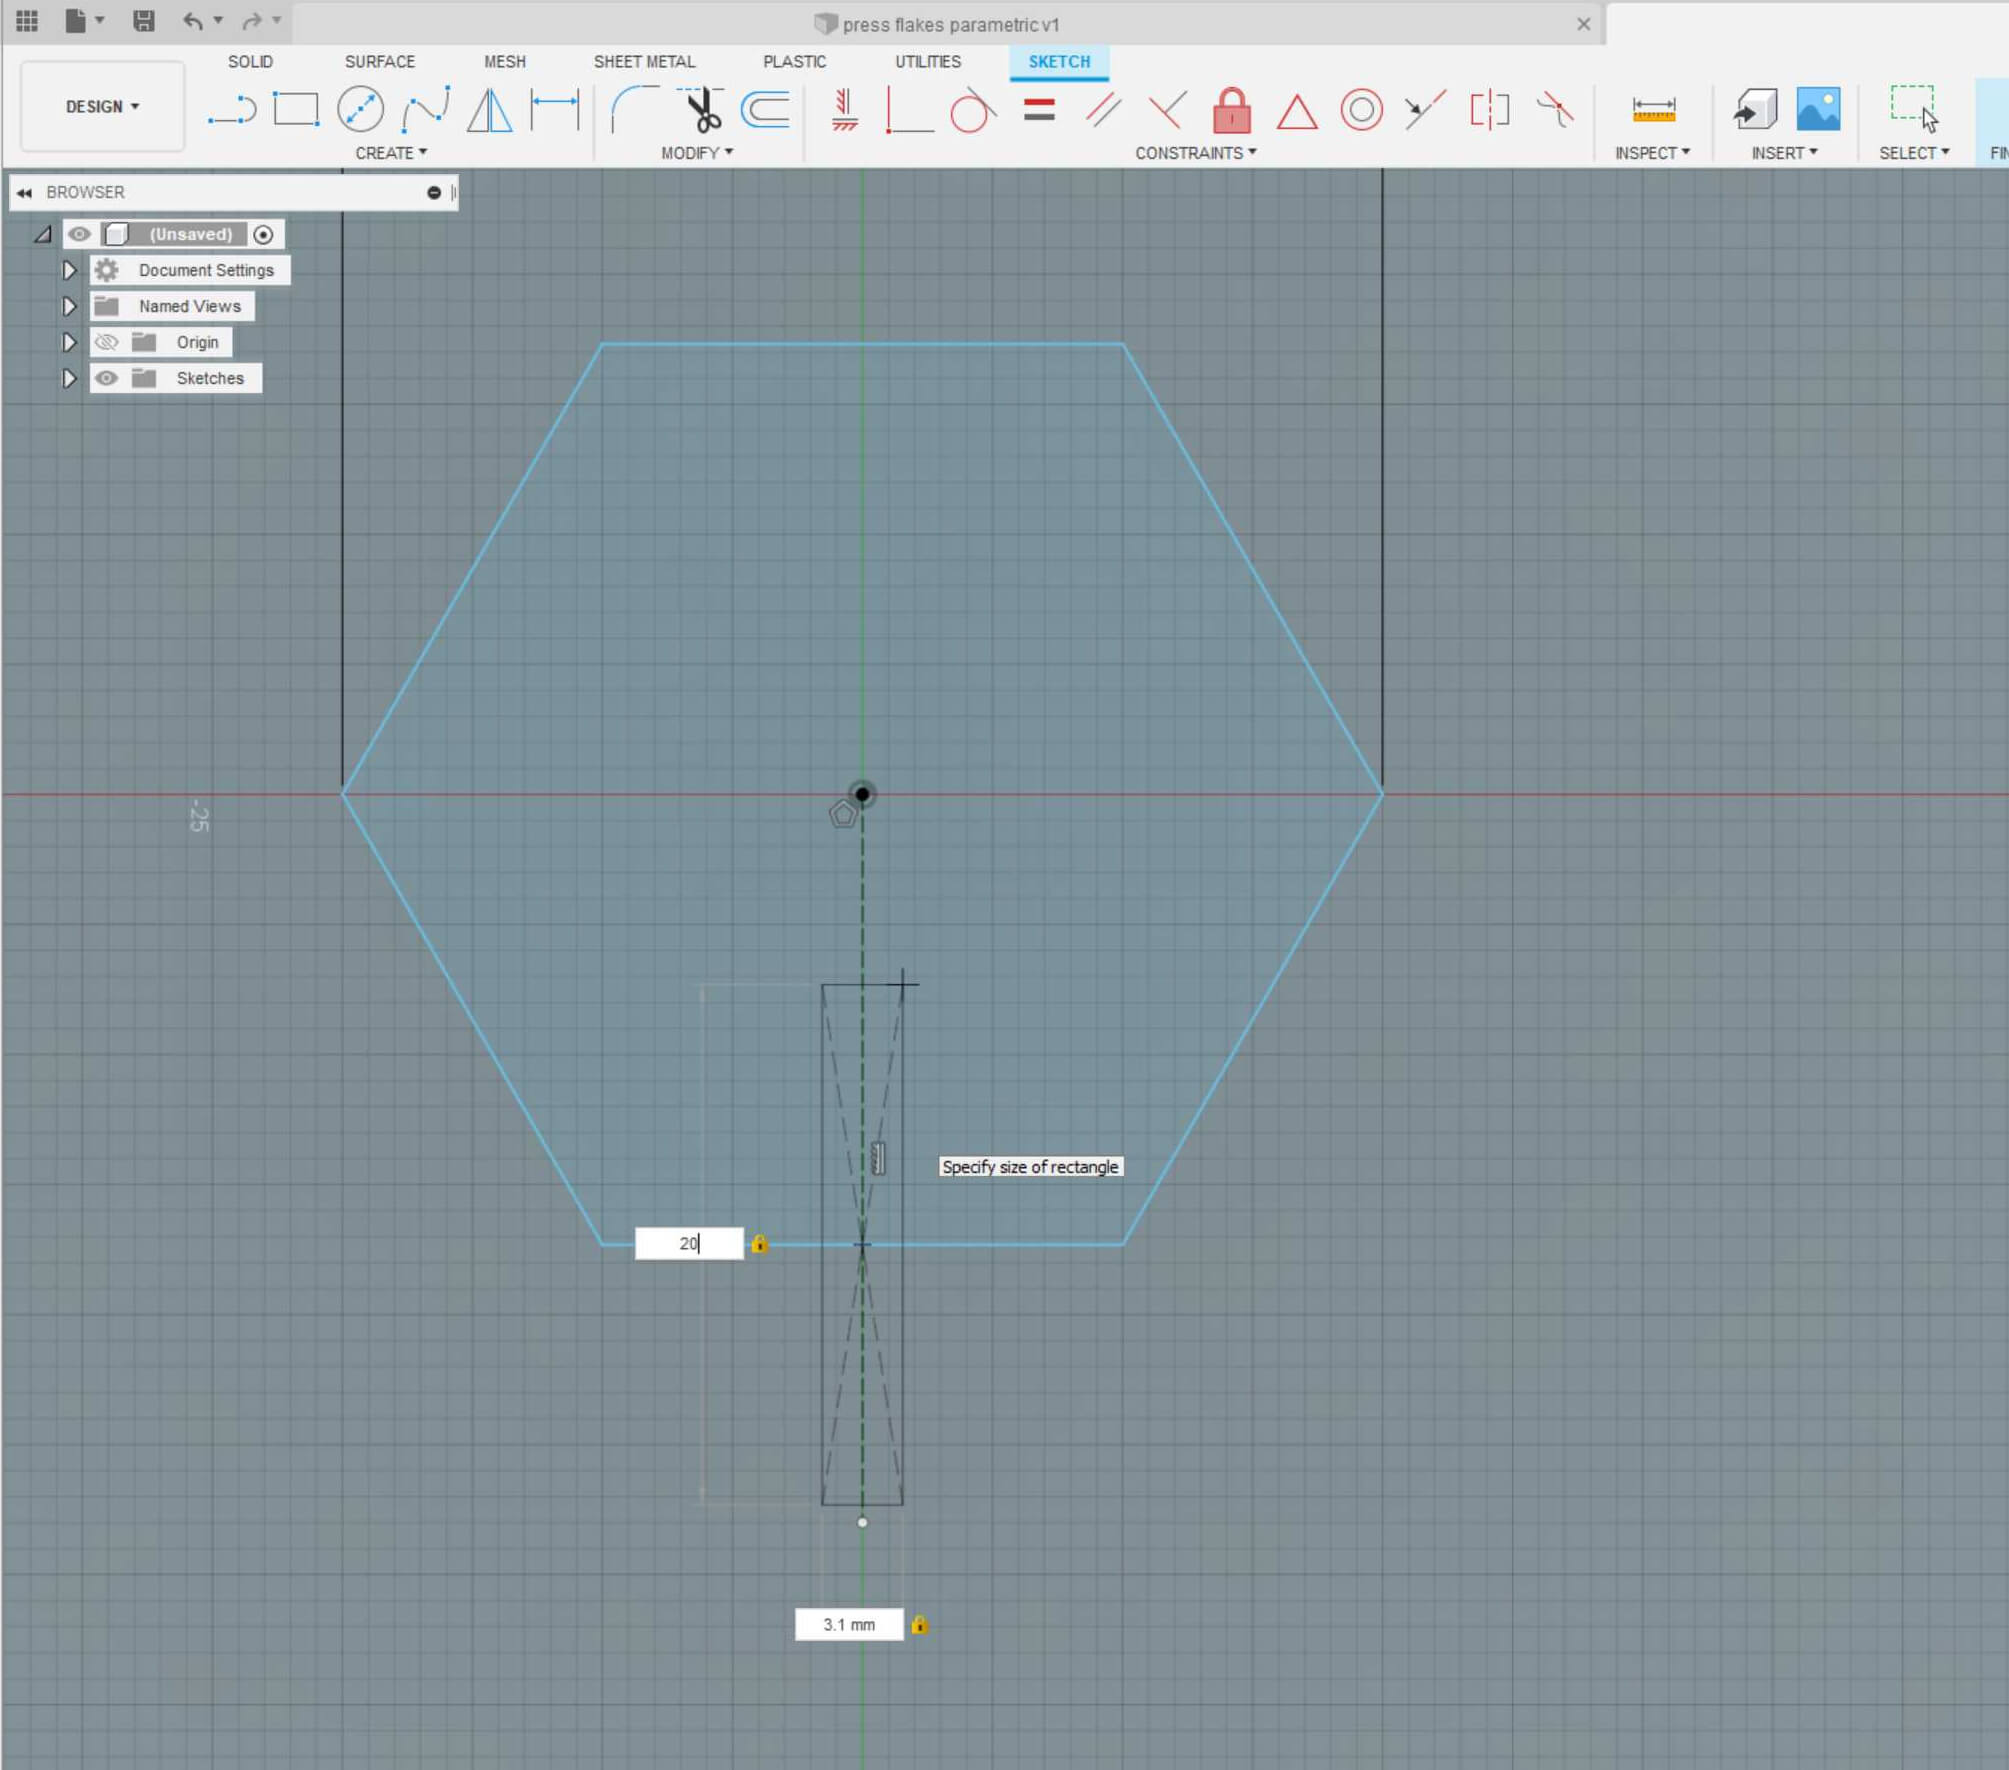Close the press flakes parametric document tab
The width and height of the screenshot is (2009, 1770).
[x=1583, y=24]
